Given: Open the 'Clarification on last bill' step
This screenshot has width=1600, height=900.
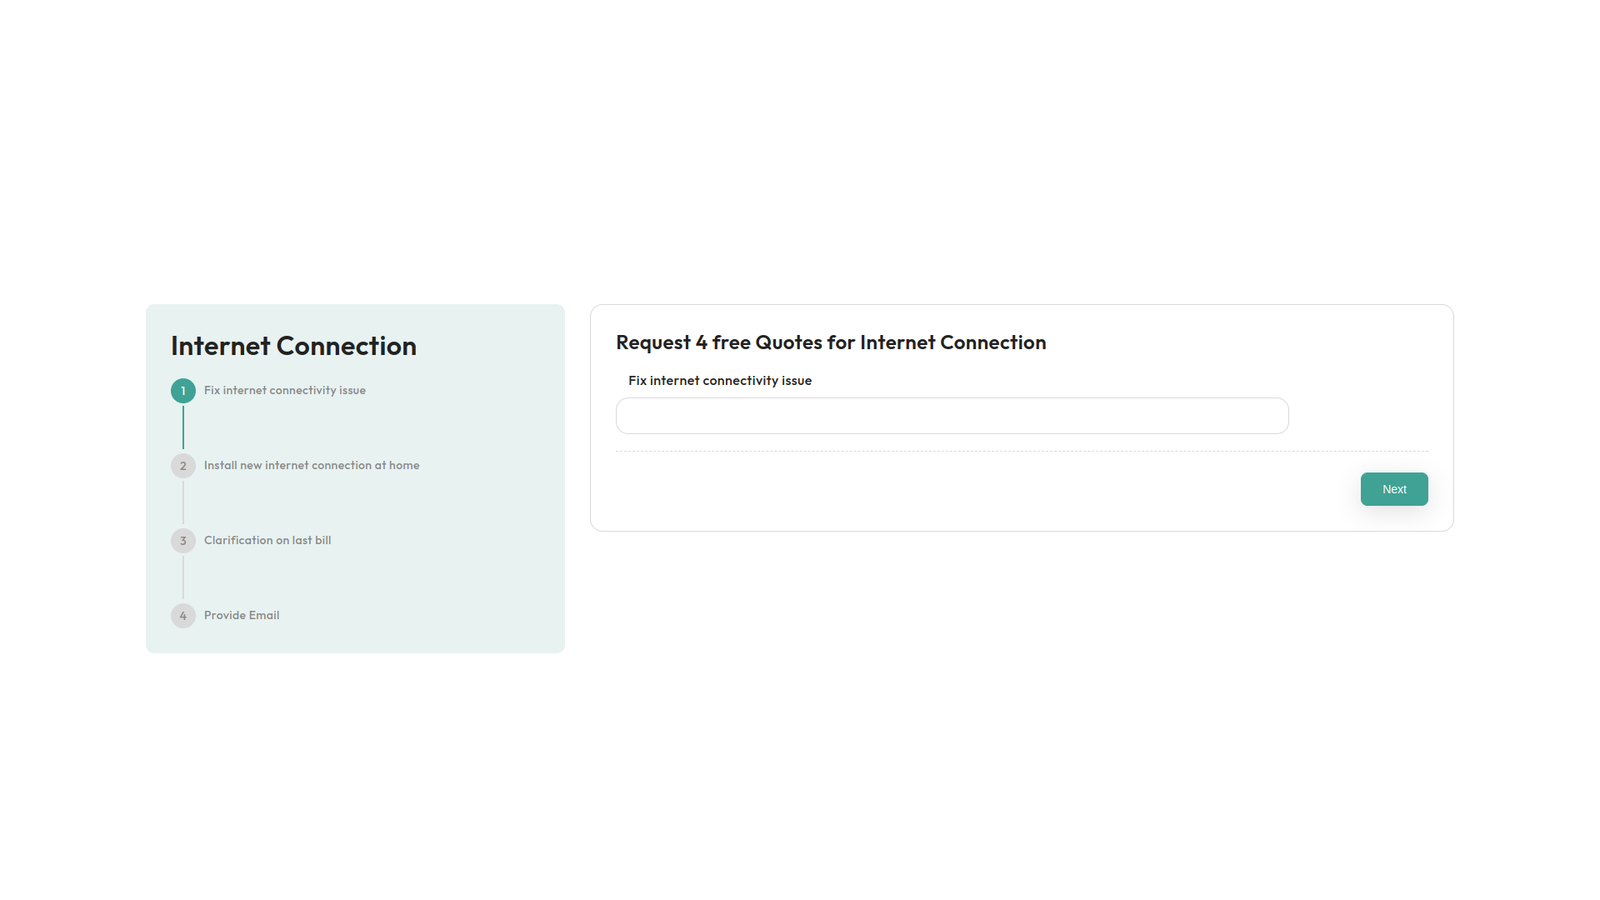Looking at the screenshot, I should (267, 541).
